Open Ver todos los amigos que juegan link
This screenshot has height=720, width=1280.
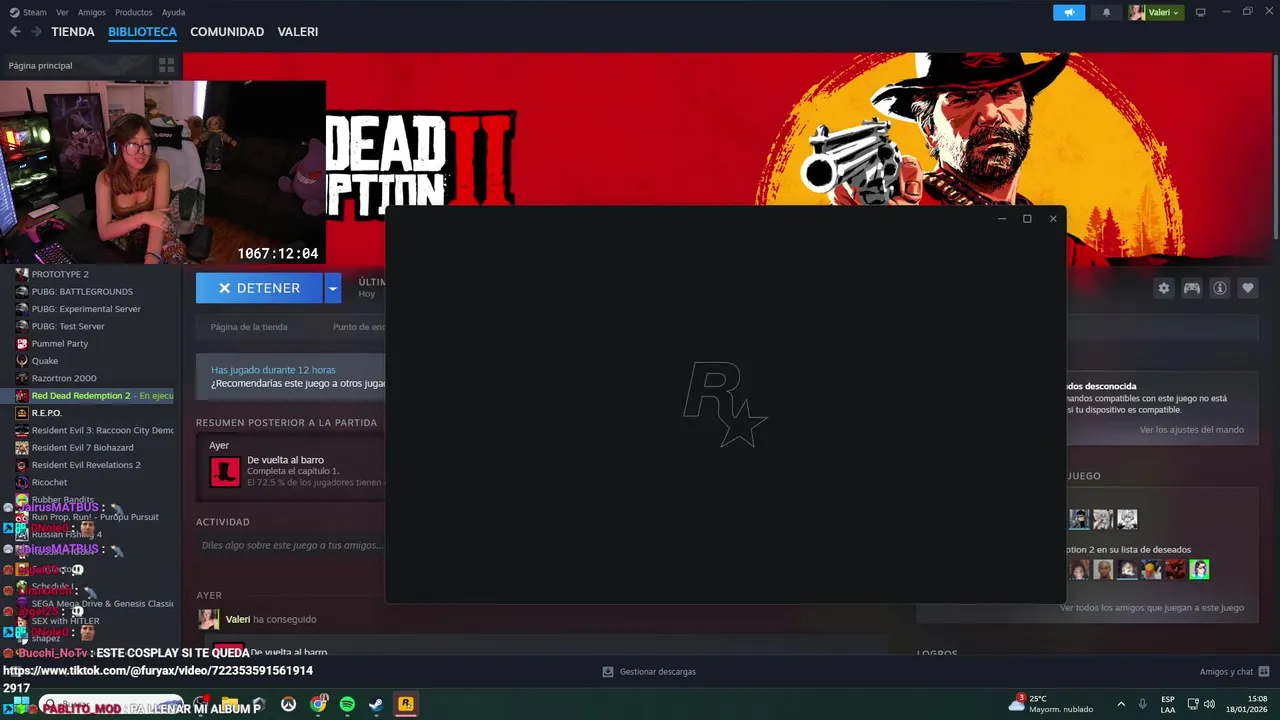coord(1152,608)
